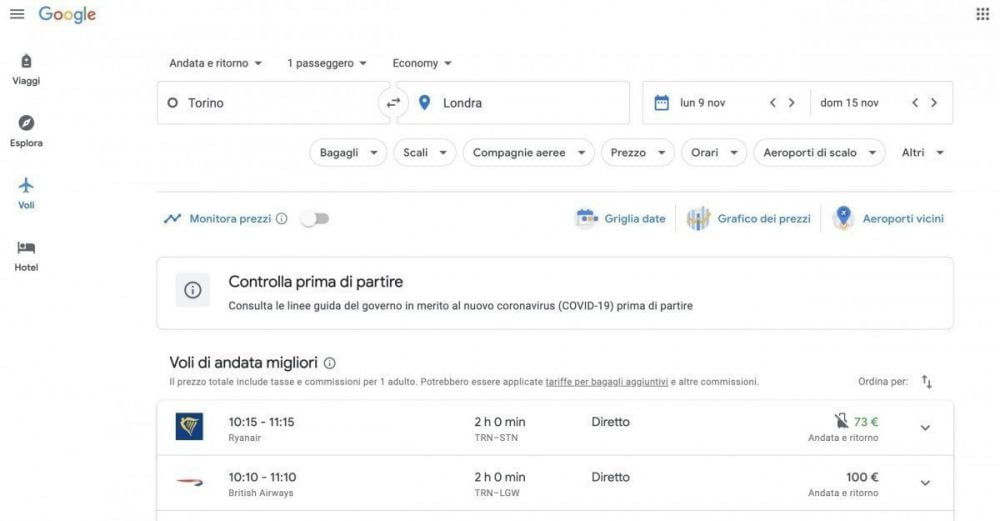Open tariffe per bagagli aggiuntivi link
Screen dimensions: 1000x521
607,382
